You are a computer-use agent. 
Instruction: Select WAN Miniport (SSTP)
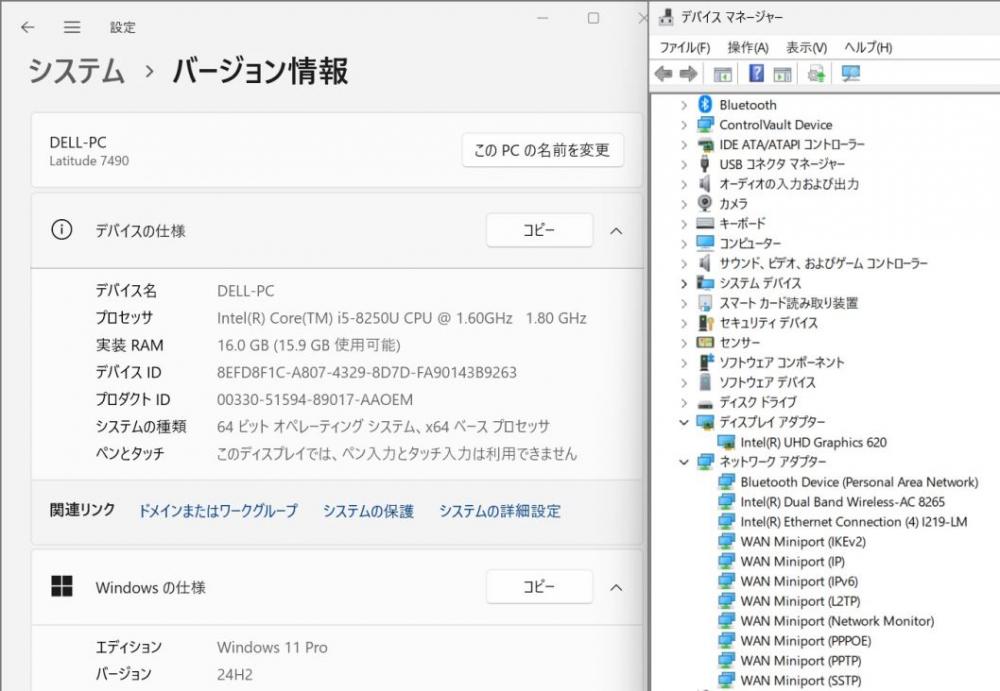(x=800, y=680)
